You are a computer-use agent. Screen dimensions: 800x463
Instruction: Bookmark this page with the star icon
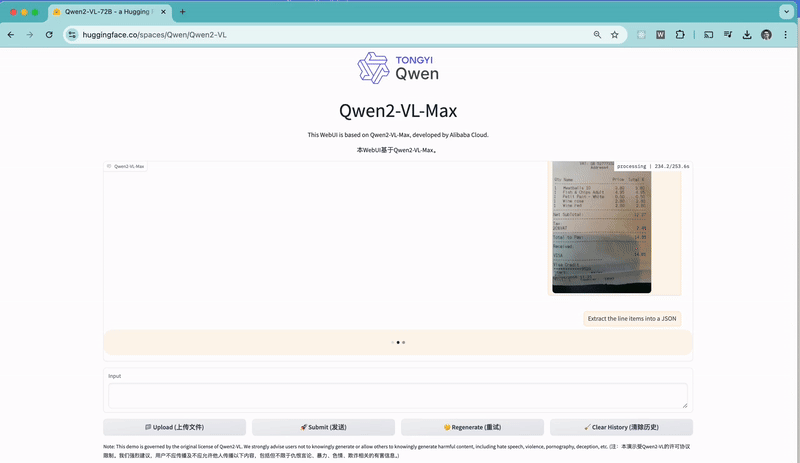[x=615, y=35]
